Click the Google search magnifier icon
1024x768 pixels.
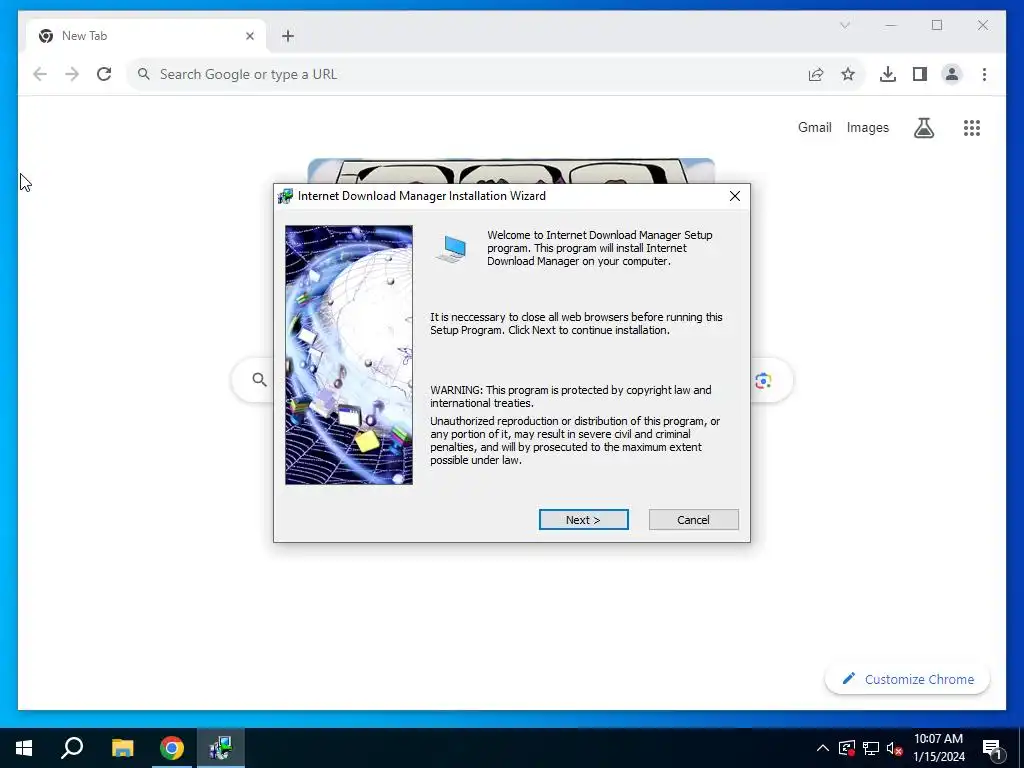point(259,379)
